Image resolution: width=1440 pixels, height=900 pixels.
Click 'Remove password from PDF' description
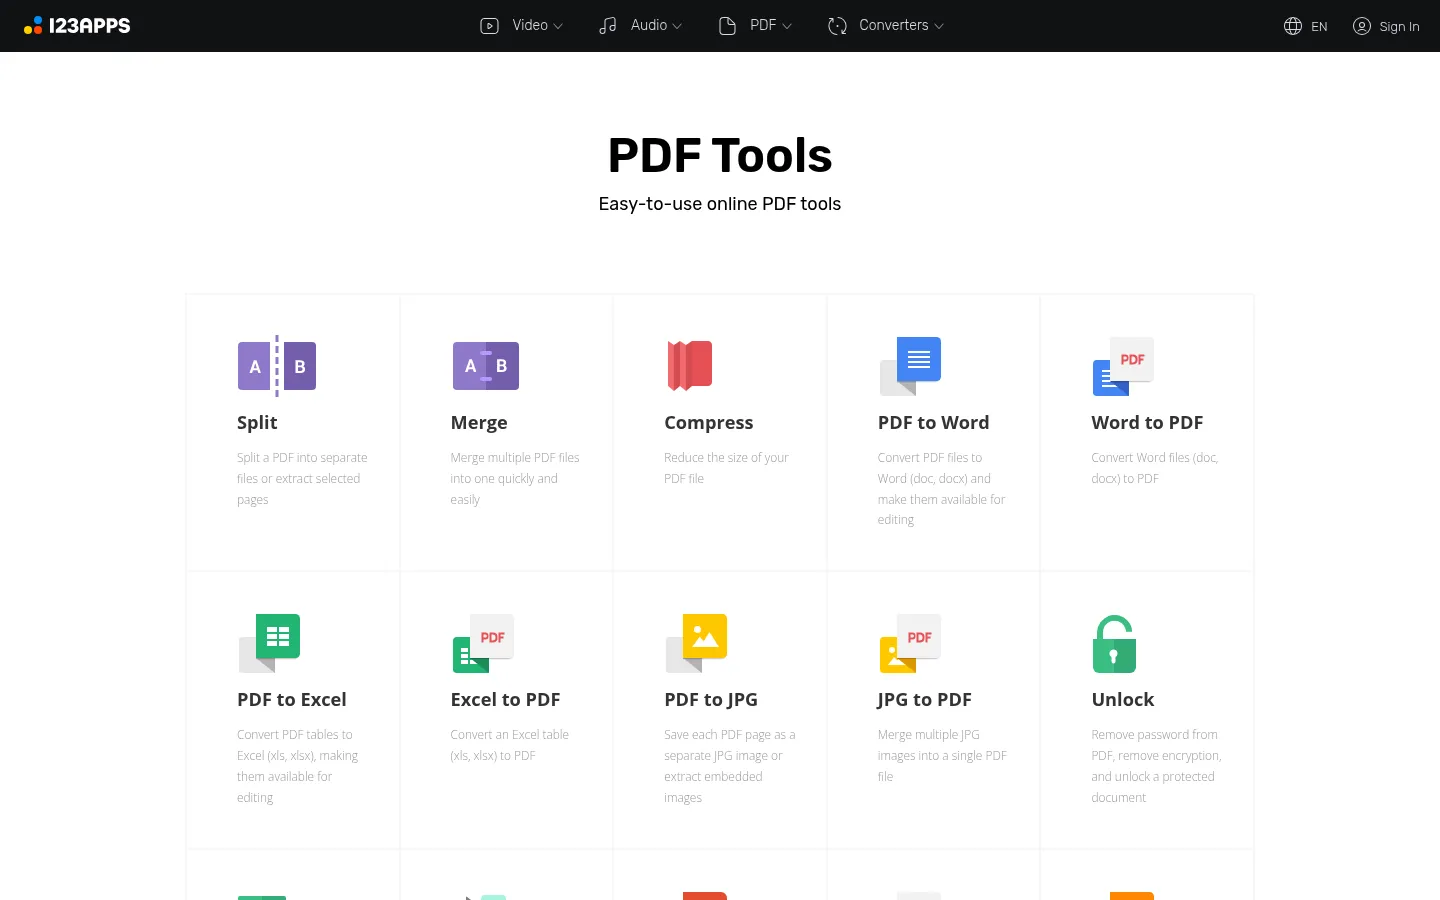click(x=1156, y=766)
